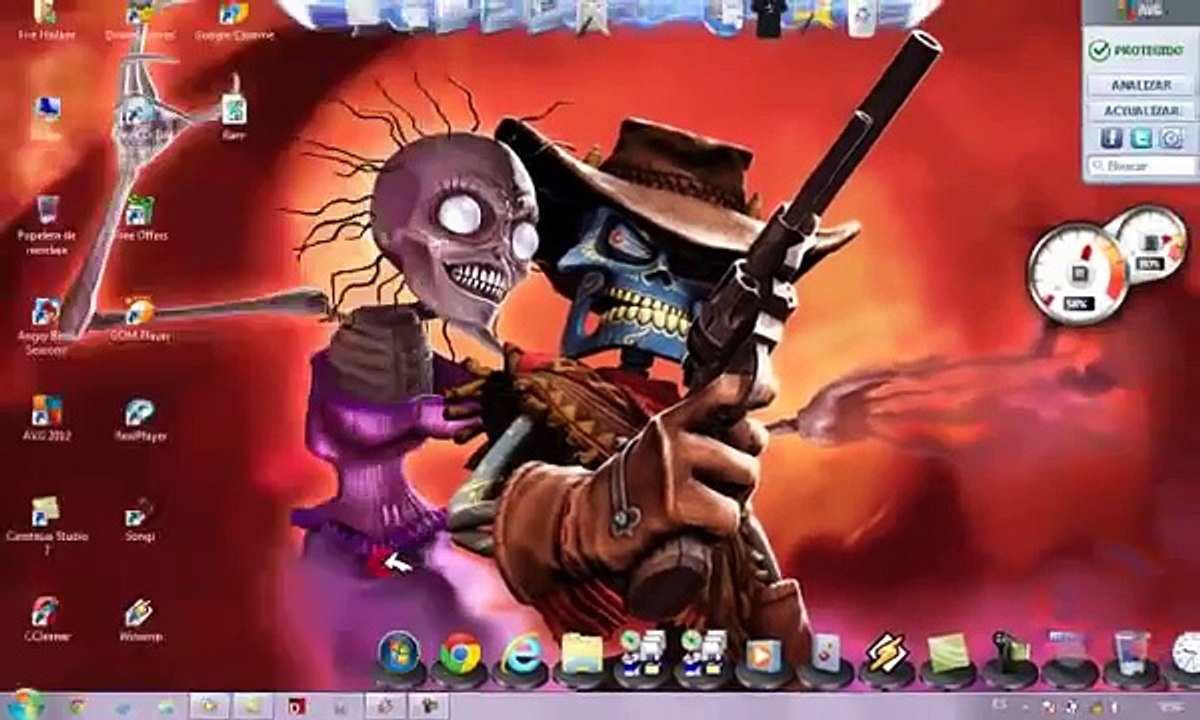Open the Songr desktop shortcut
Image resolution: width=1200 pixels, height=720 pixels.
pyautogui.click(x=139, y=519)
